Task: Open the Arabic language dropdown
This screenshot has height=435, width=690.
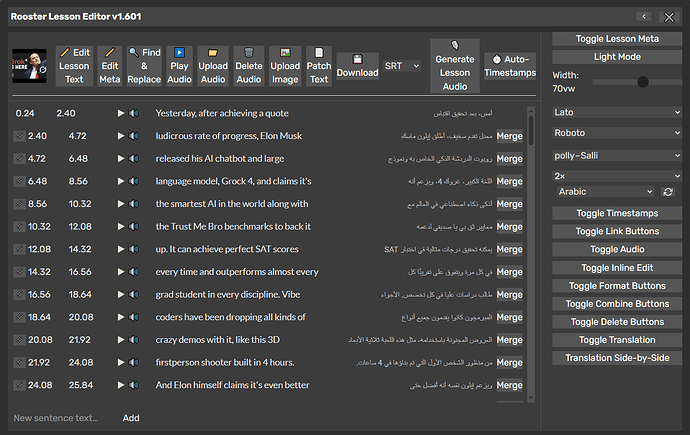Action: point(605,192)
